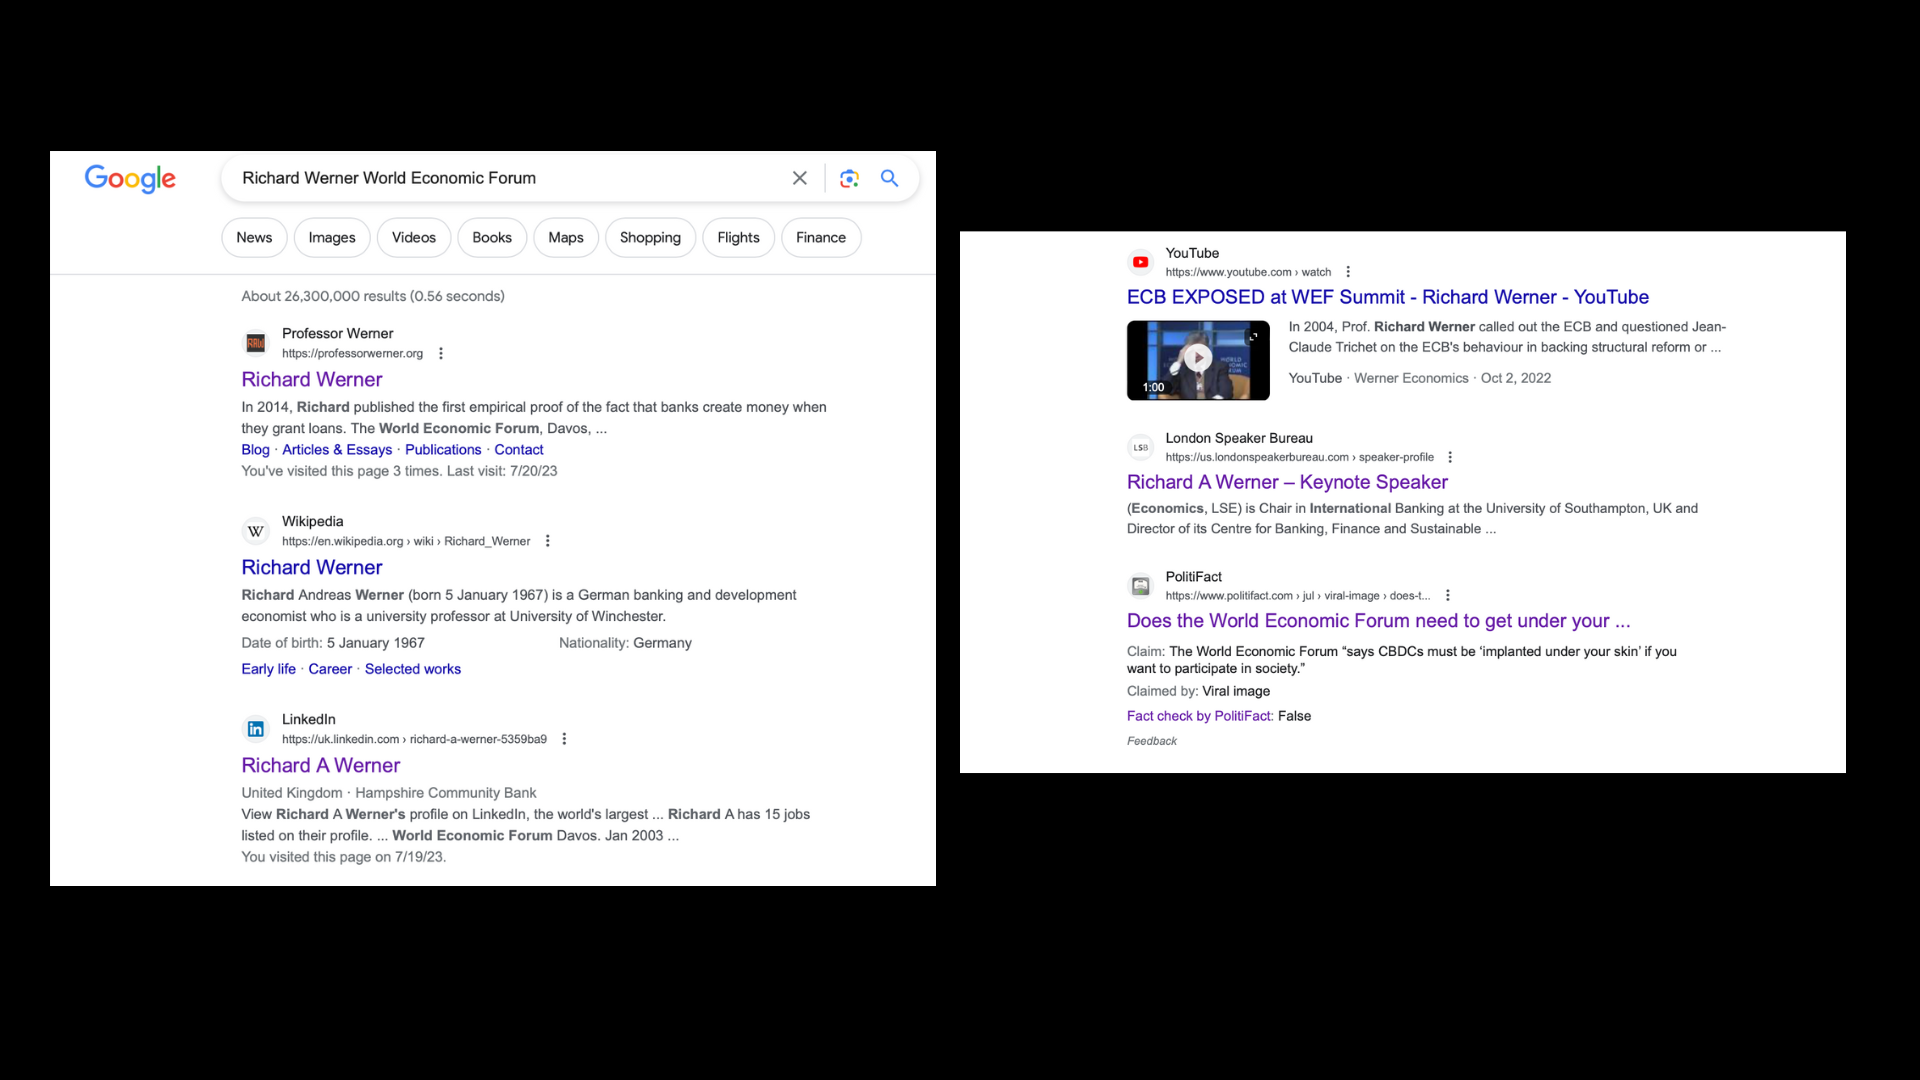Click the YouTube favicon icon
Viewport: 1920px width, 1080px height.
1140,262
